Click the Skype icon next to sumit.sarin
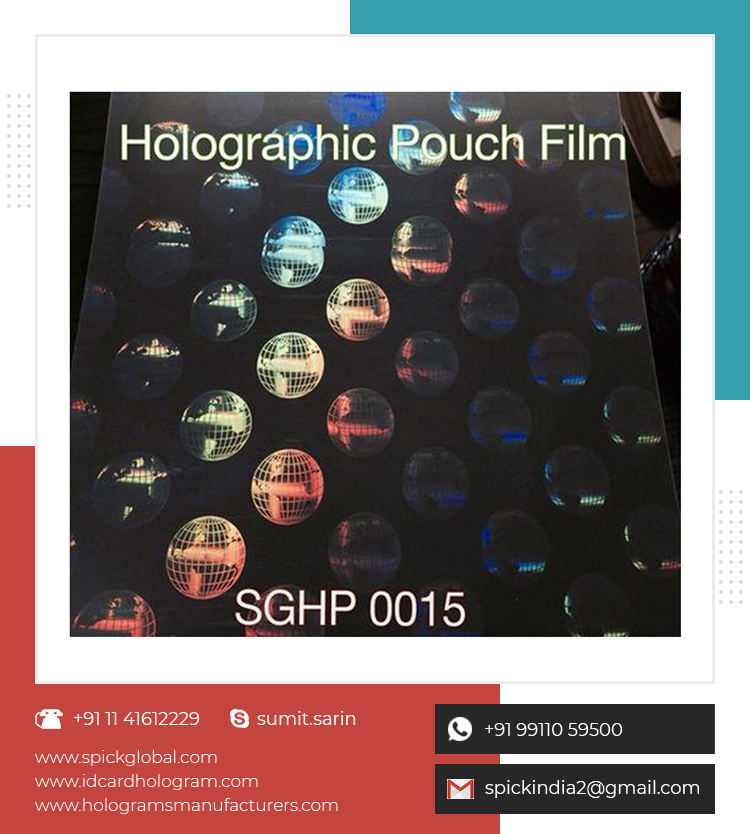Screen dimensions: 750x834 click(239, 719)
